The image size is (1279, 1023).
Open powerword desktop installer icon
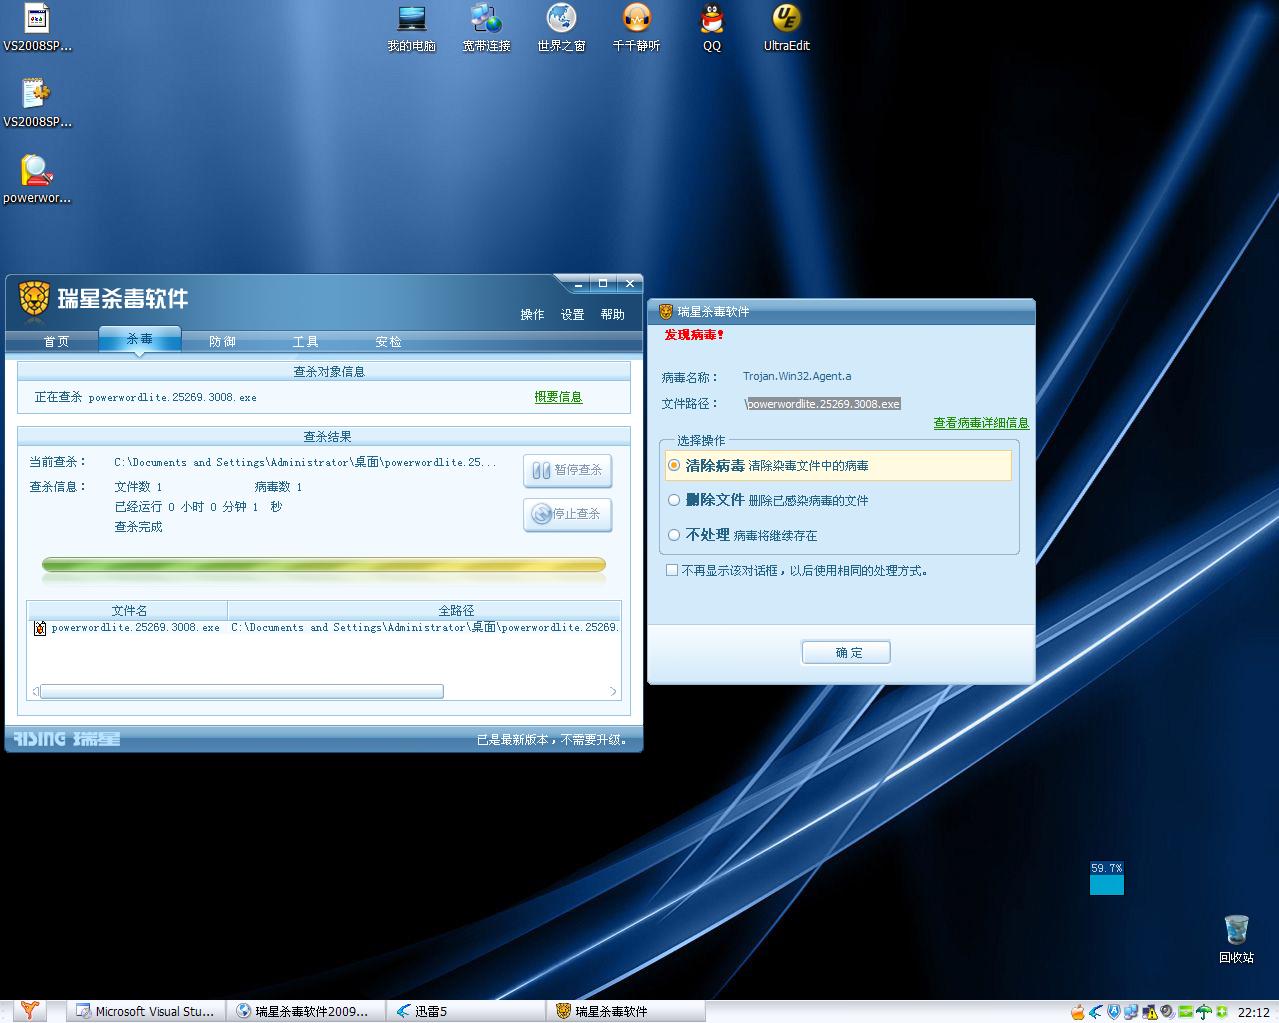[36, 172]
